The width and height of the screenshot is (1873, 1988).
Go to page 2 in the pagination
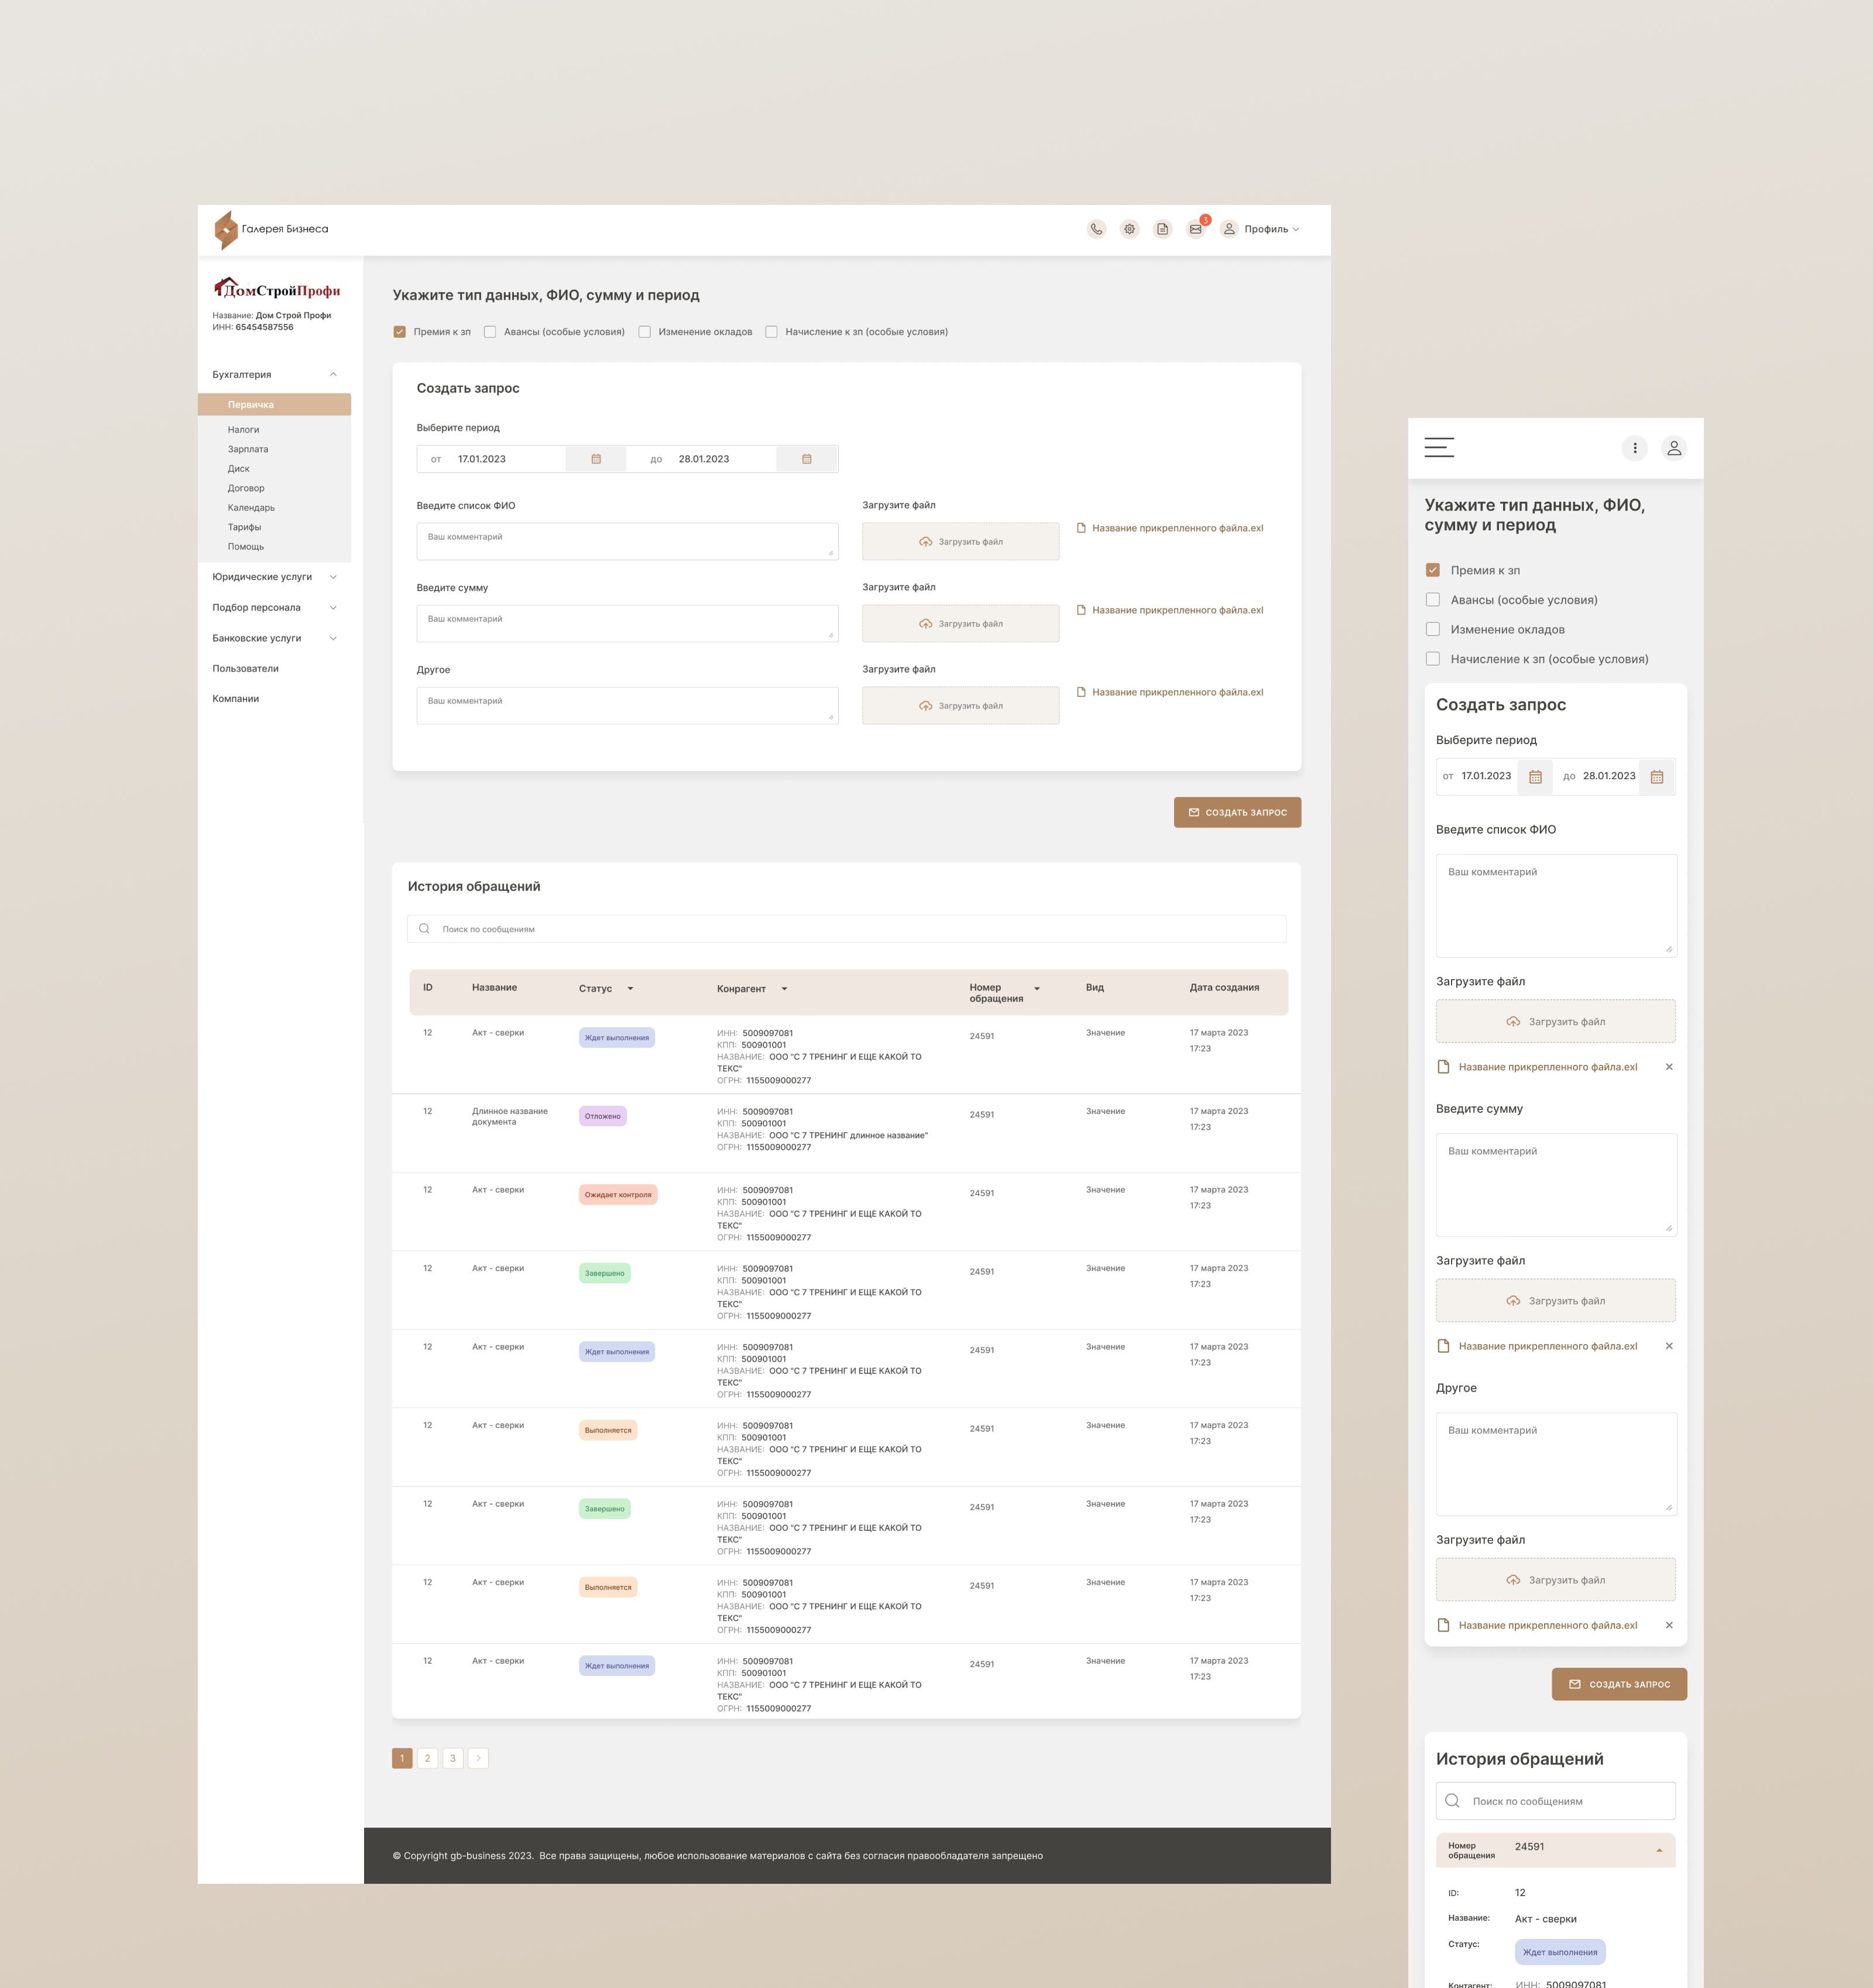point(427,1758)
